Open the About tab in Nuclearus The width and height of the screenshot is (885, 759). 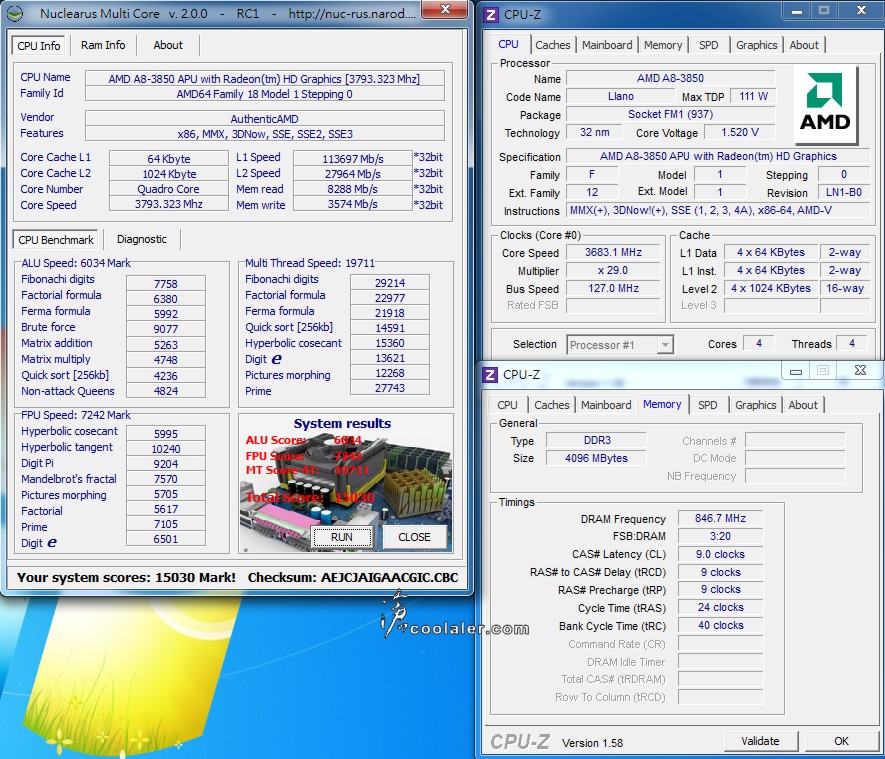168,45
